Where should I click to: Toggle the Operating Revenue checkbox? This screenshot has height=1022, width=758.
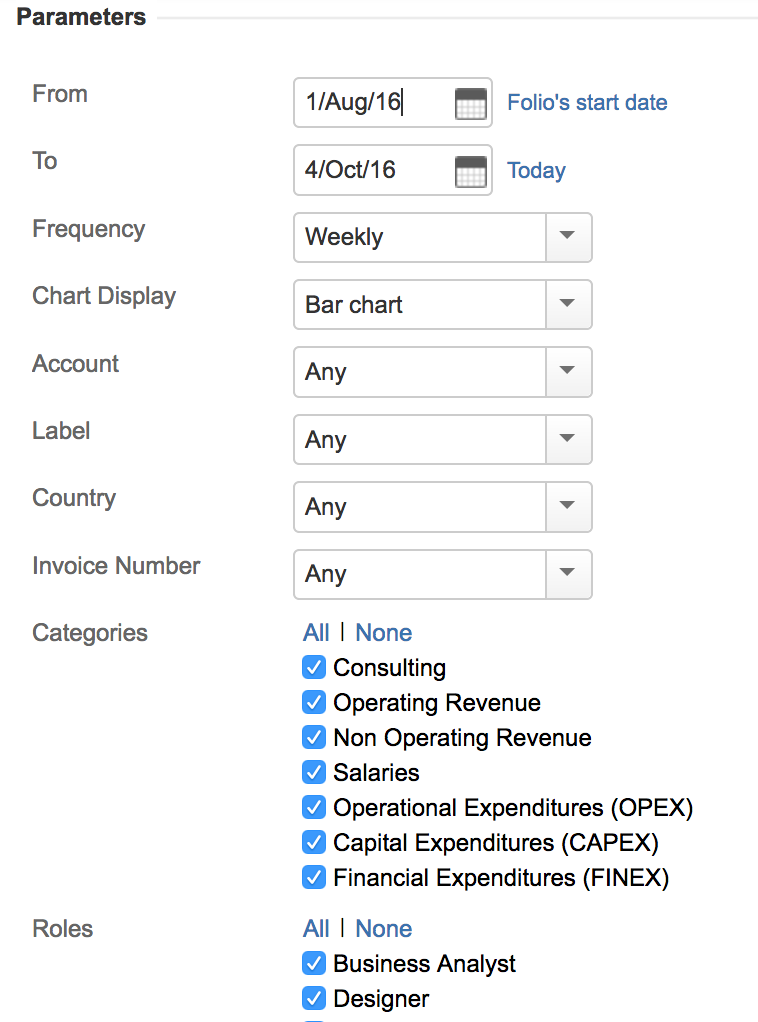point(314,703)
